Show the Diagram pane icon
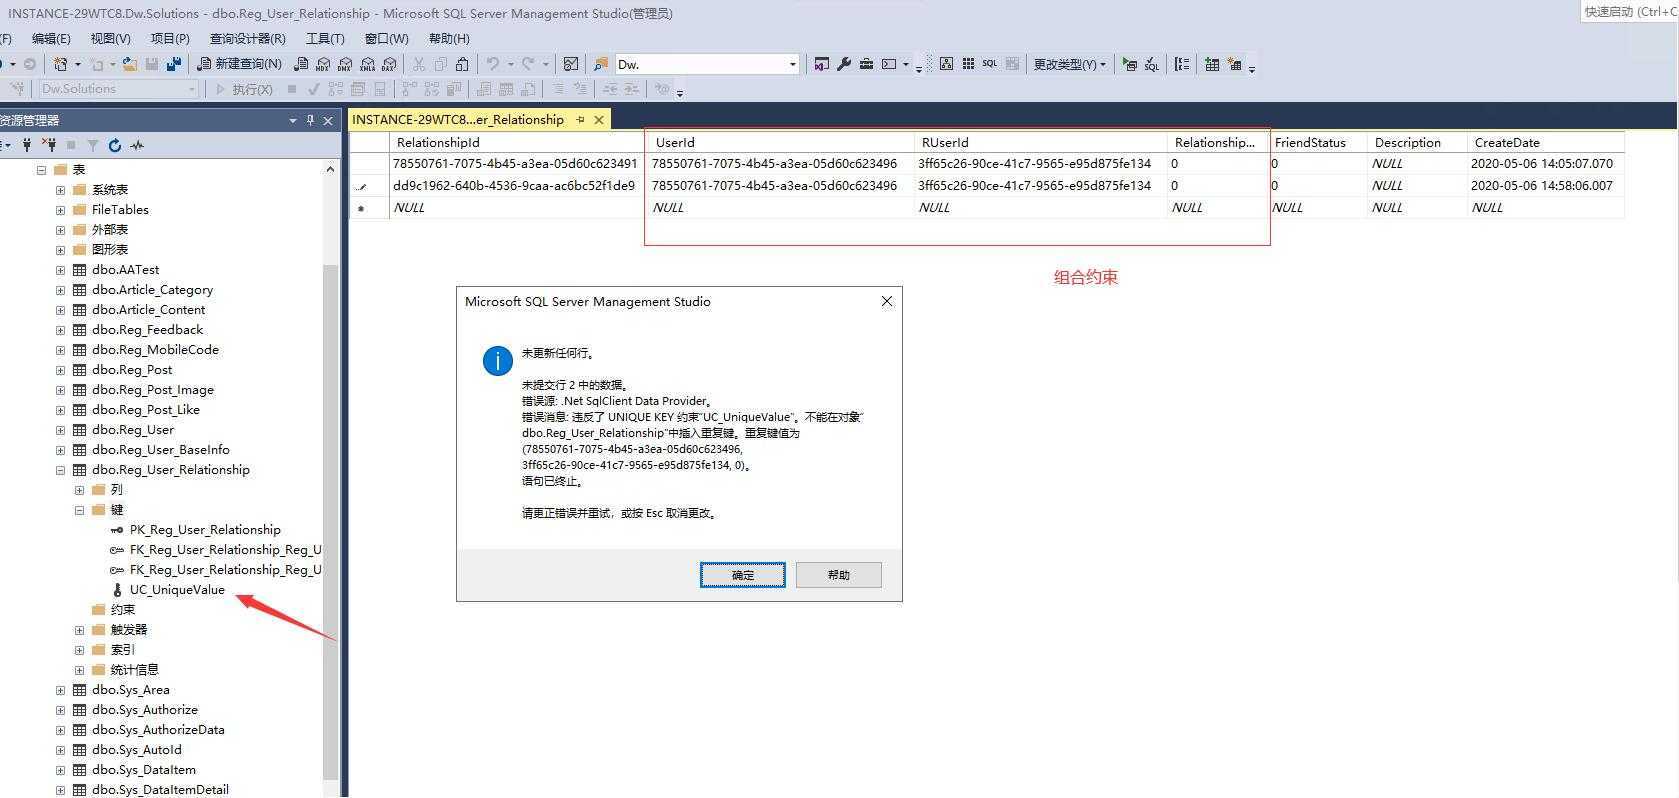Image resolution: width=1679 pixels, height=798 pixels. (x=946, y=64)
